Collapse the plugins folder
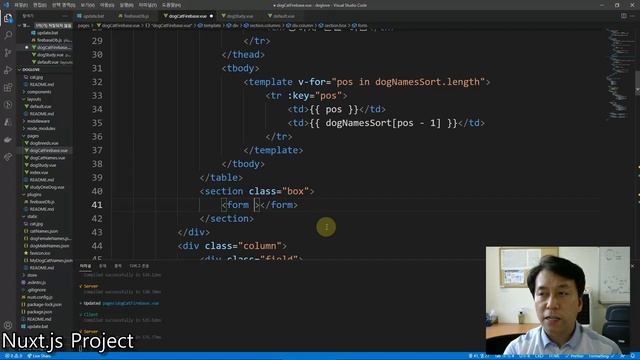 [x=34, y=195]
